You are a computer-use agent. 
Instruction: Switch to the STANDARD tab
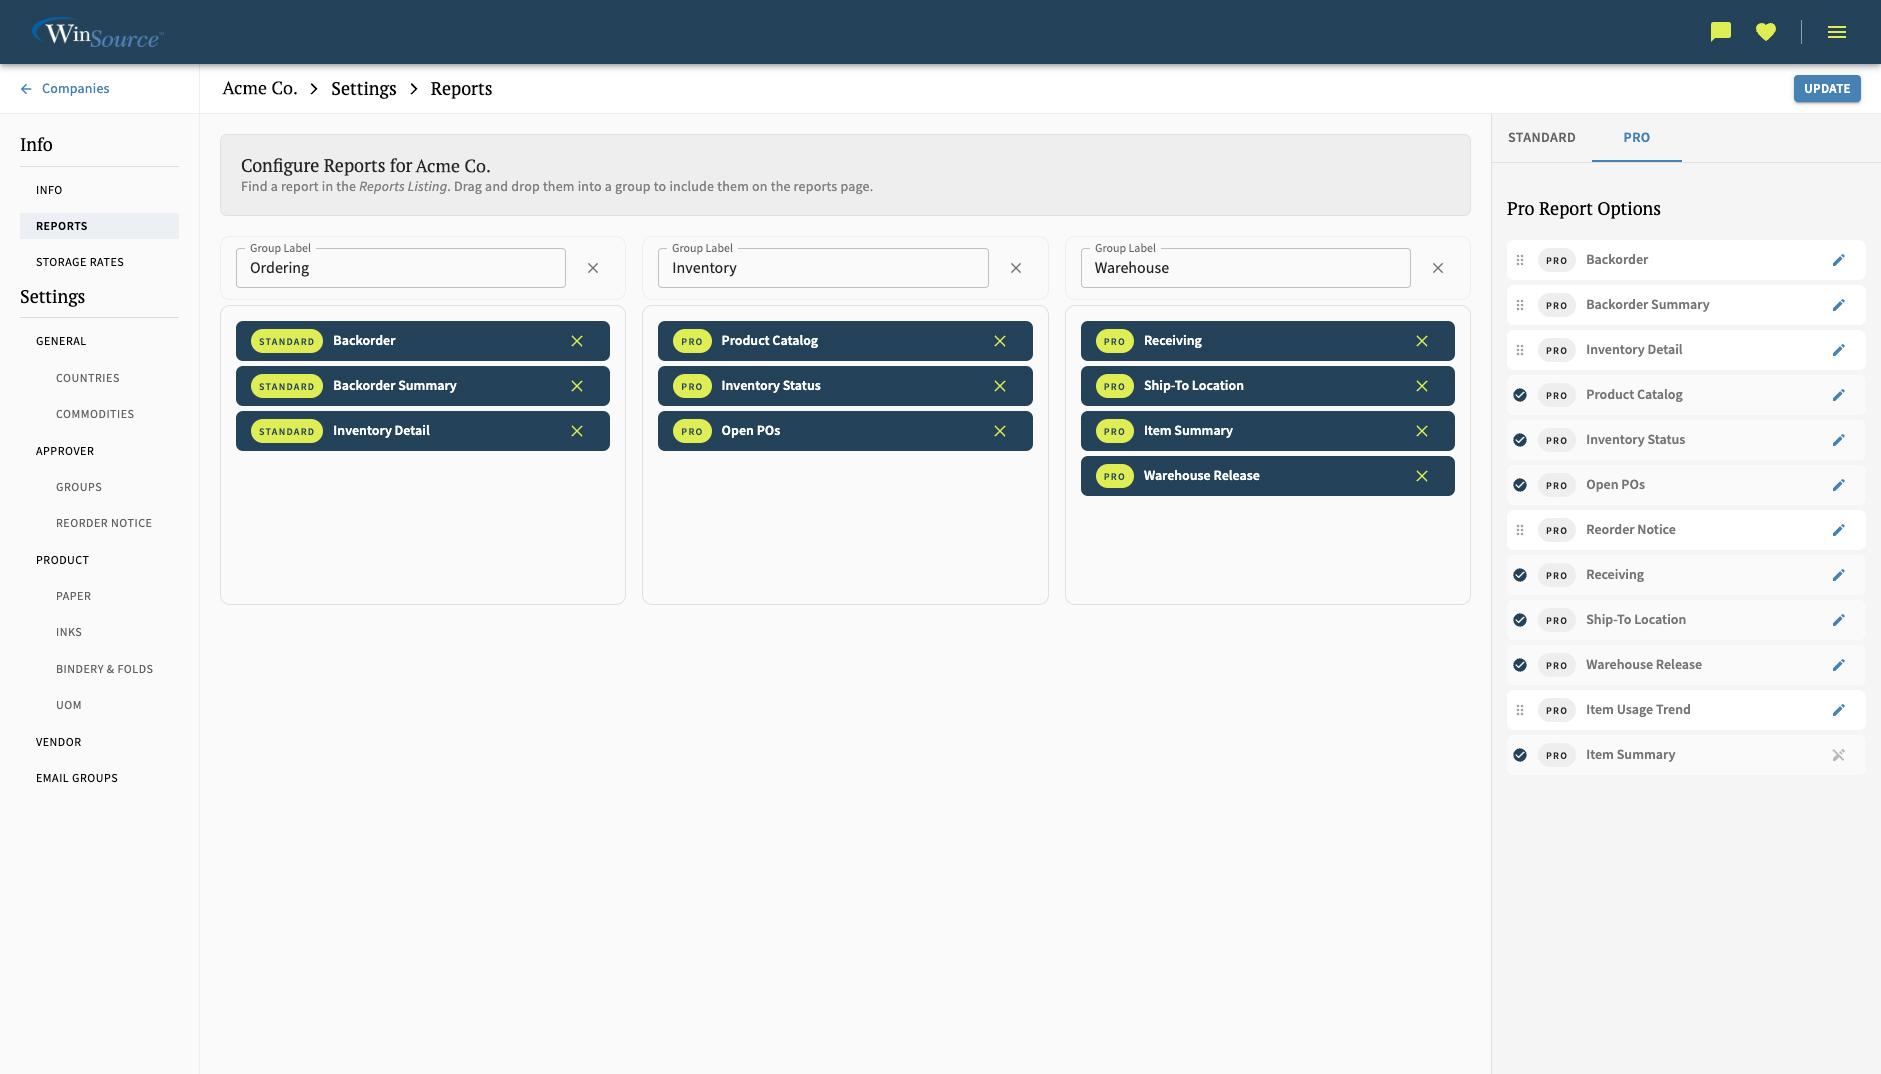pos(1542,137)
